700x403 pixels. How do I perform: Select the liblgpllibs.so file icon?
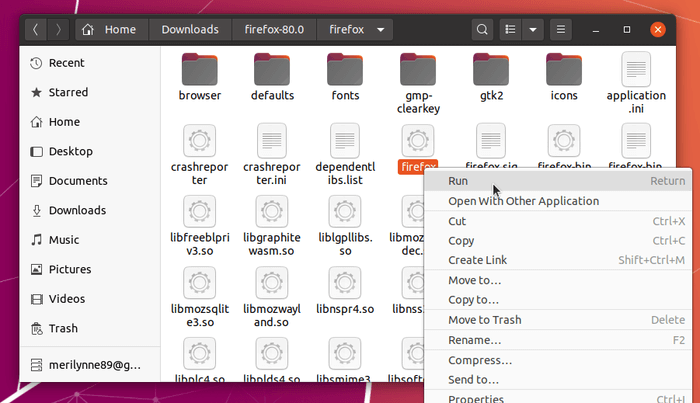(345, 211)
